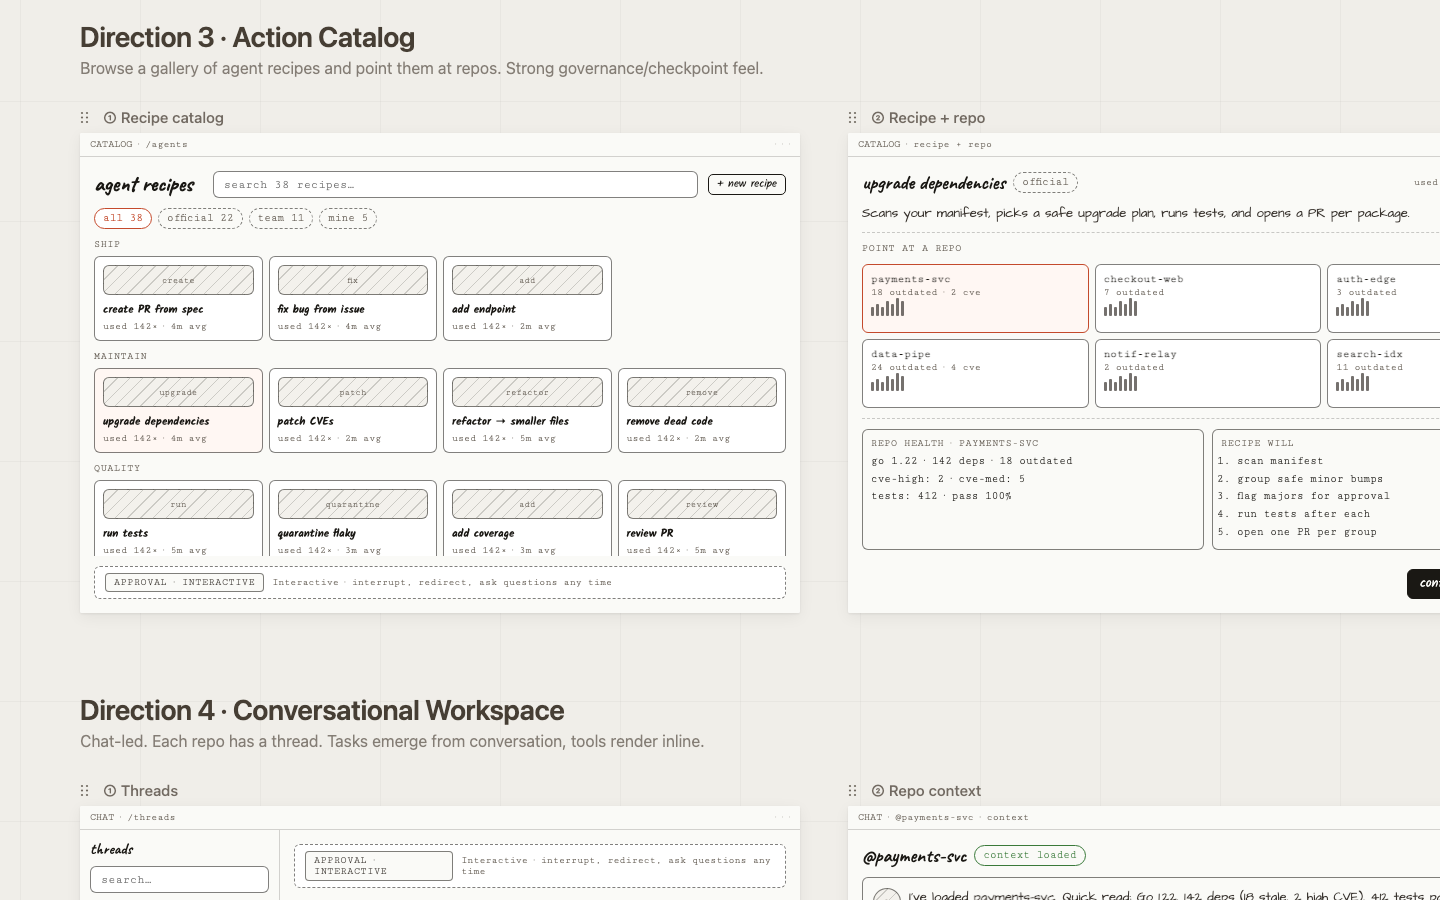1440x900 pixels.
Task: Click the payments-svc activity bar chart
Action: point(888,308)
